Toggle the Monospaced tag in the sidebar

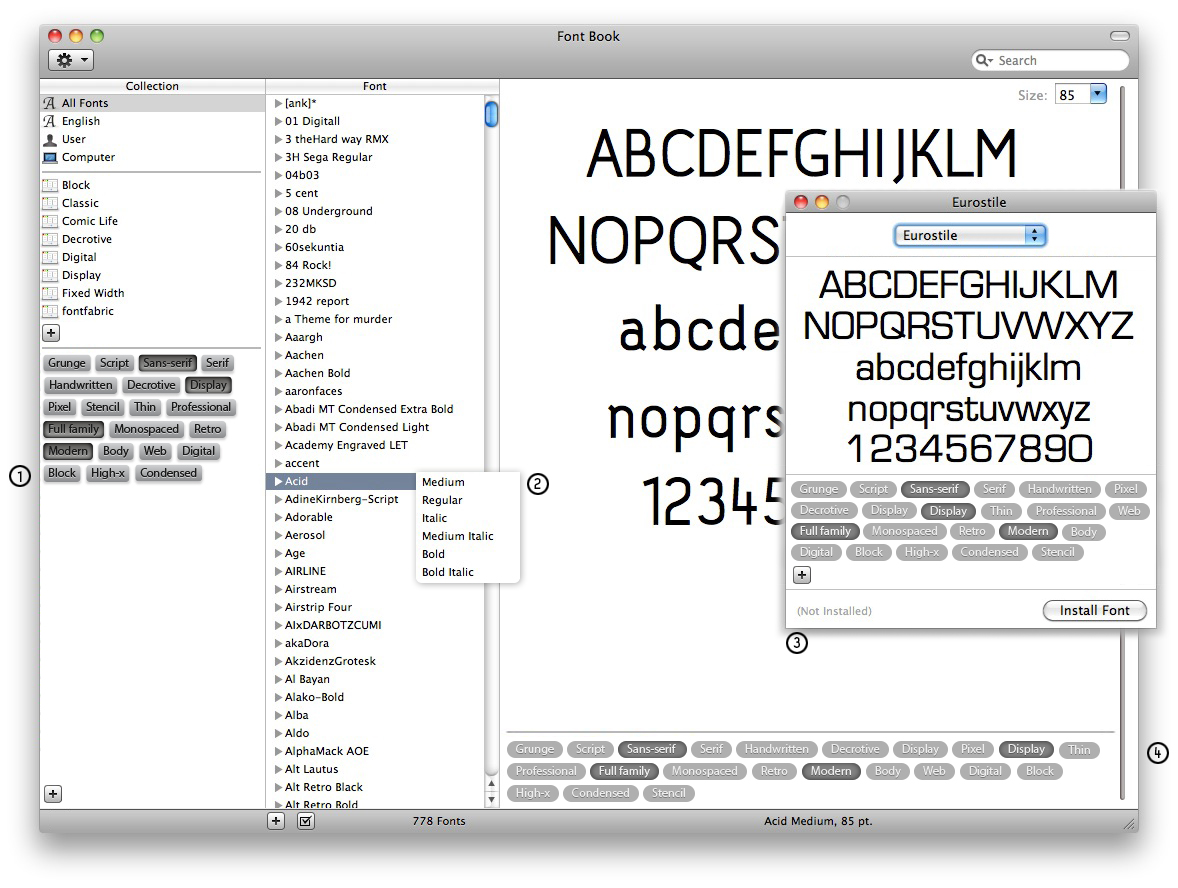[x=146, y=429]
